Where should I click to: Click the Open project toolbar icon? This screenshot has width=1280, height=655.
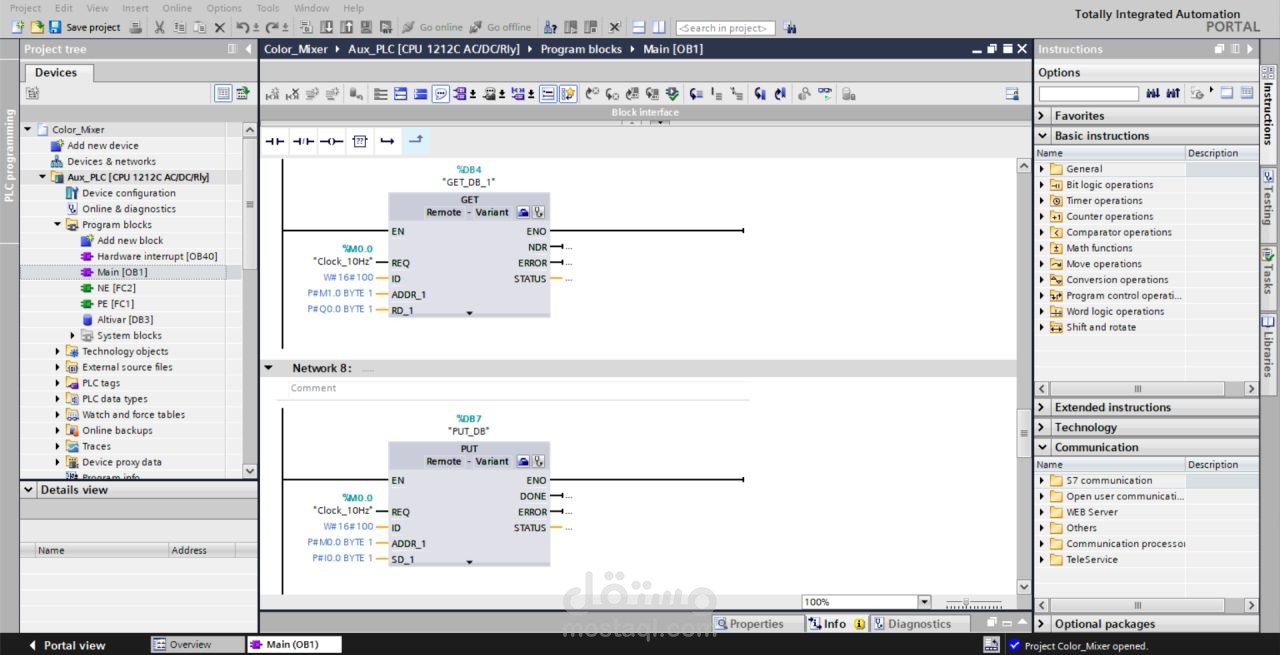pos(37,27)
